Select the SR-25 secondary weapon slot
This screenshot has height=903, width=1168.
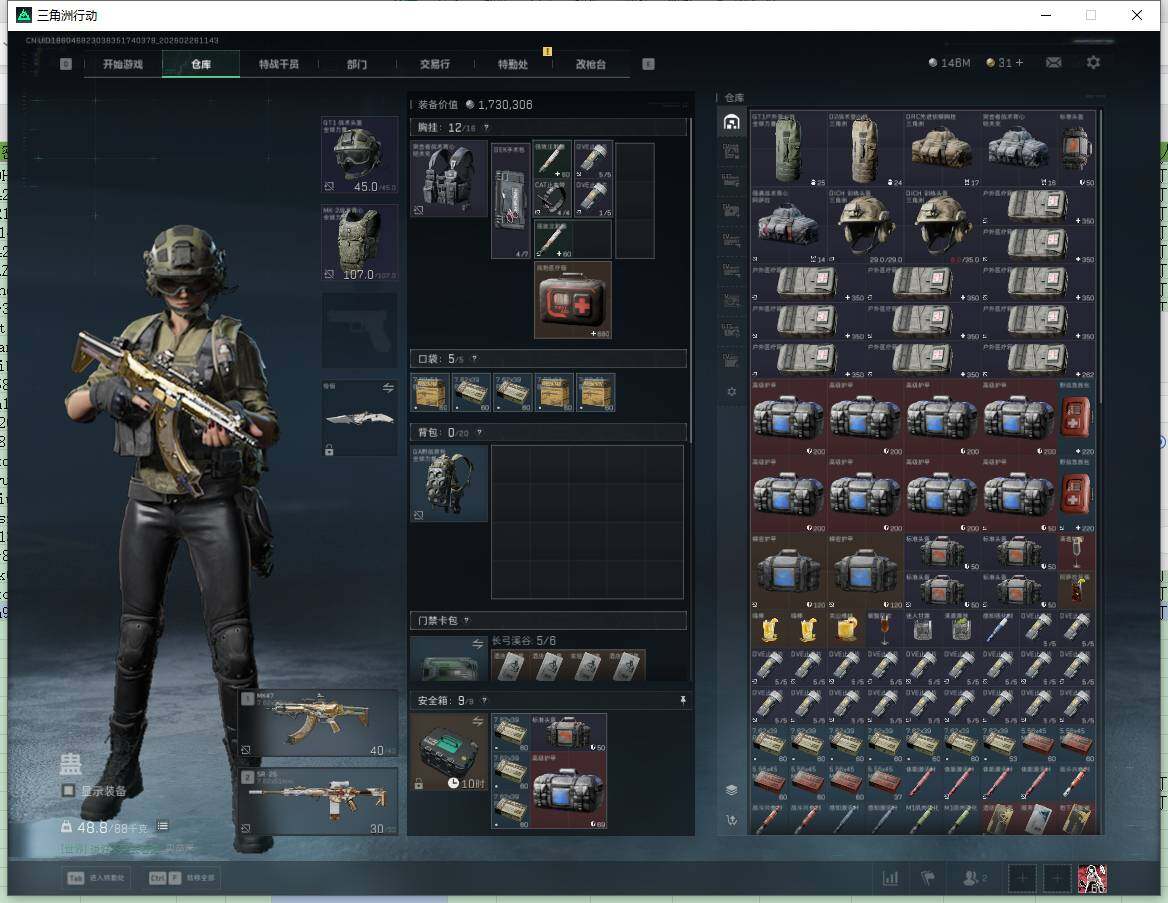click(x=318, y=802)
